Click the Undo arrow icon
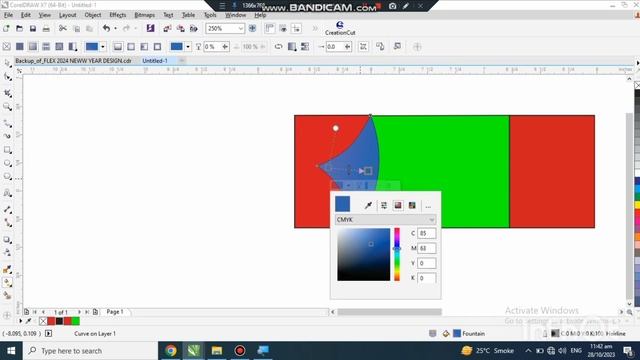 tap(106, 28)
